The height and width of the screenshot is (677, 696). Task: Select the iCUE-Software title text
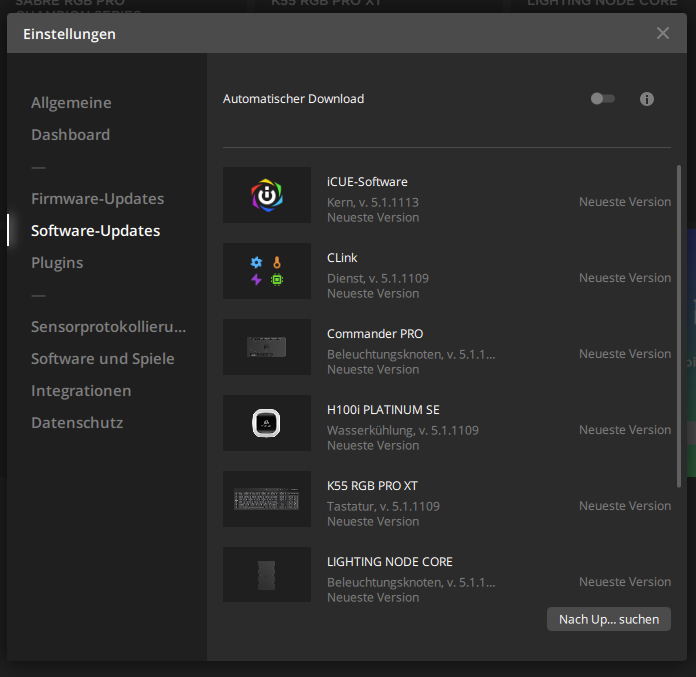pos(367,182)
